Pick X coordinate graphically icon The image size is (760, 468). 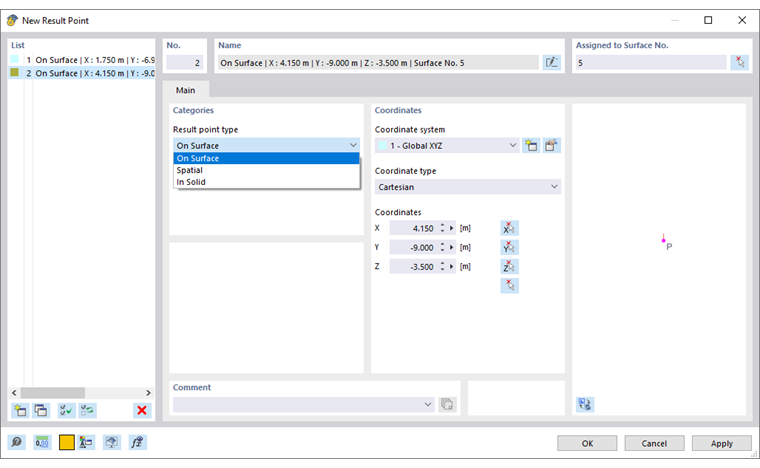click(x=509, y=228)
